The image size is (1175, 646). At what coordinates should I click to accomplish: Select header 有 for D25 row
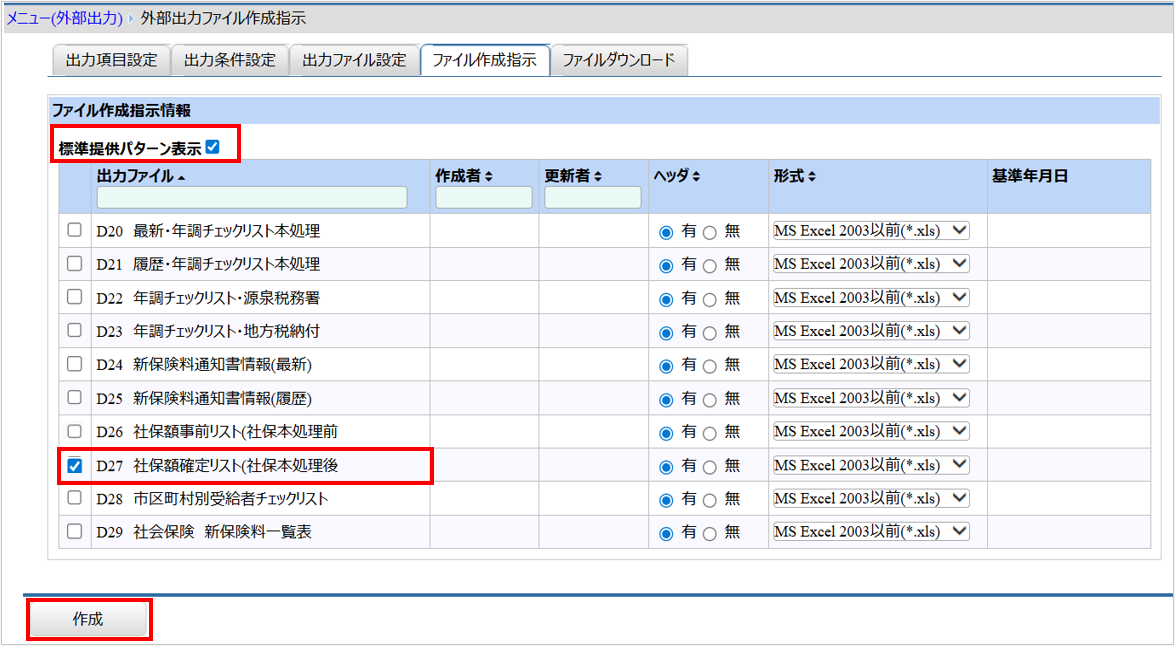(665, 400)
